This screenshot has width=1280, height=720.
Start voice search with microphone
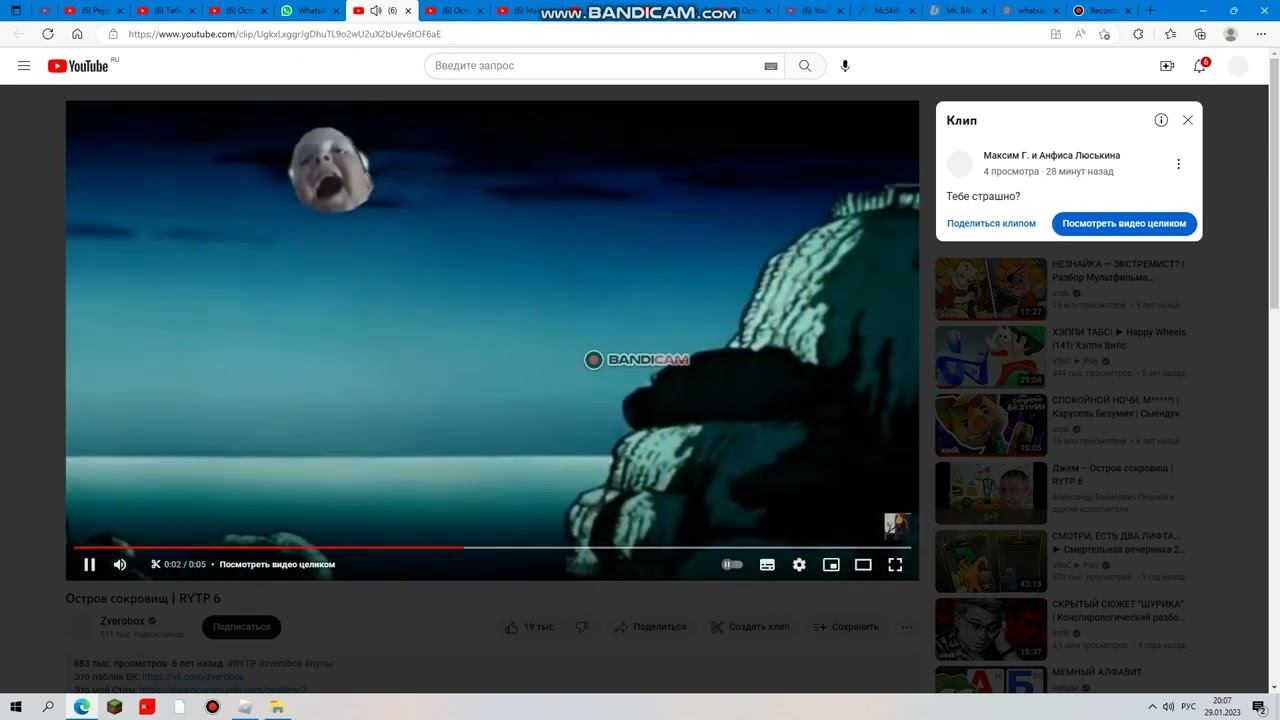pos(845,66)
